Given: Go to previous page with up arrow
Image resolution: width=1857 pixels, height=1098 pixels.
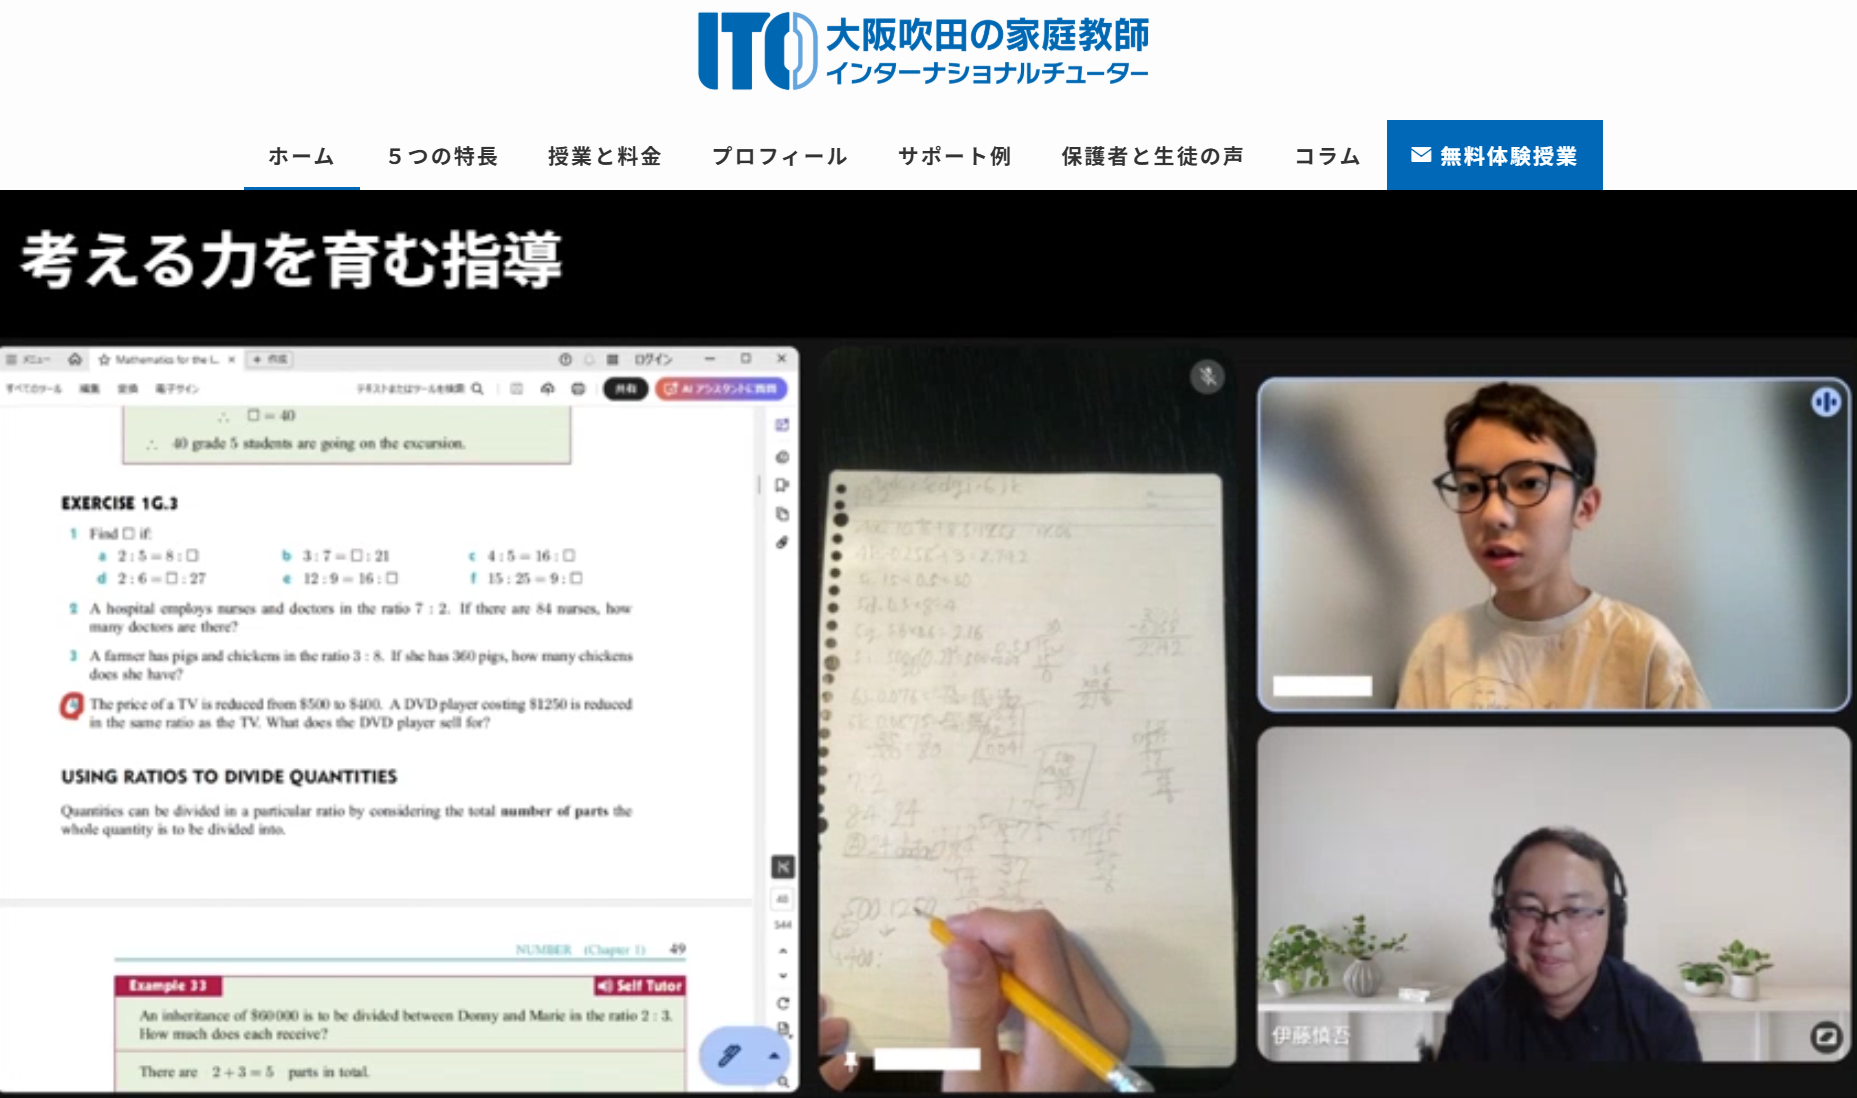Looking at the screenshot, I should (x=783, y=951).
